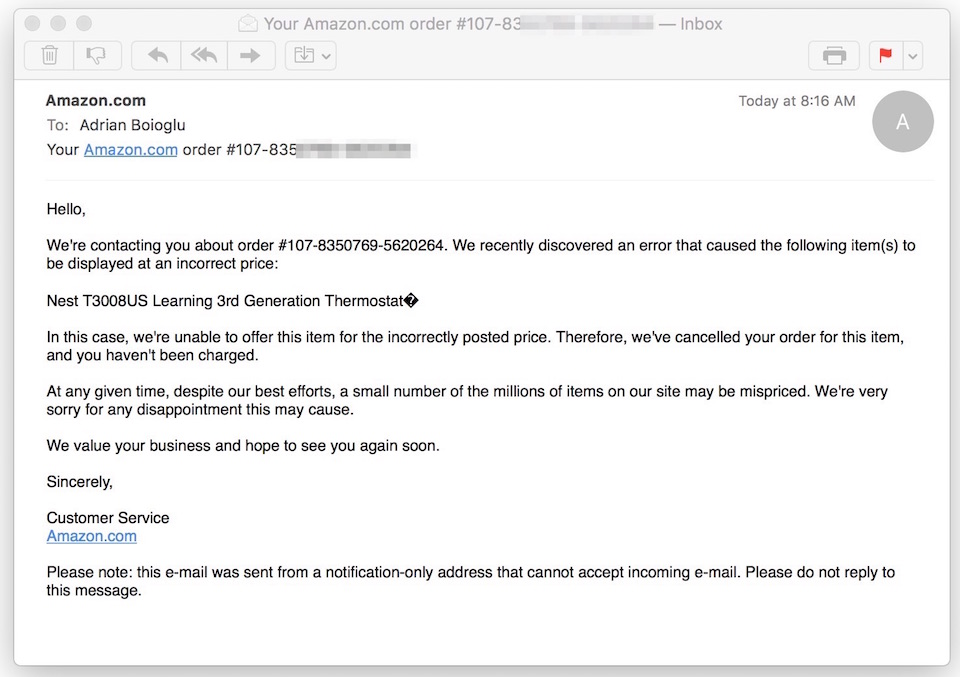This screenshot has width=960, height=677.
Task: Expand the flag color dropdown arrow
Action: [x=912, y=56]
